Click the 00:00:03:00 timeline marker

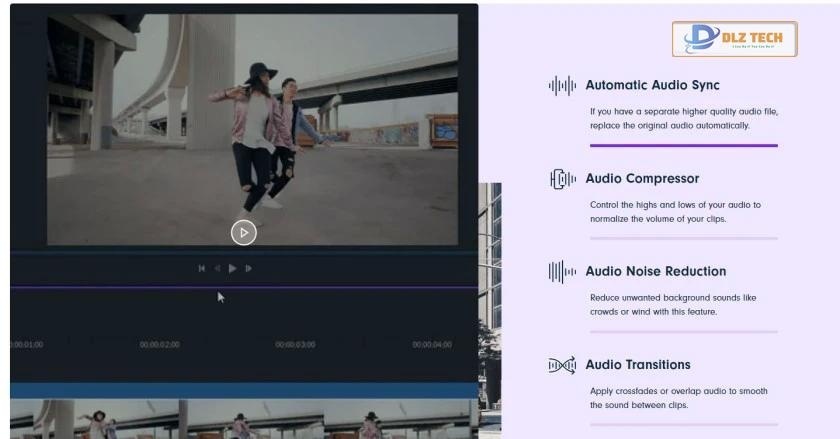295,345
